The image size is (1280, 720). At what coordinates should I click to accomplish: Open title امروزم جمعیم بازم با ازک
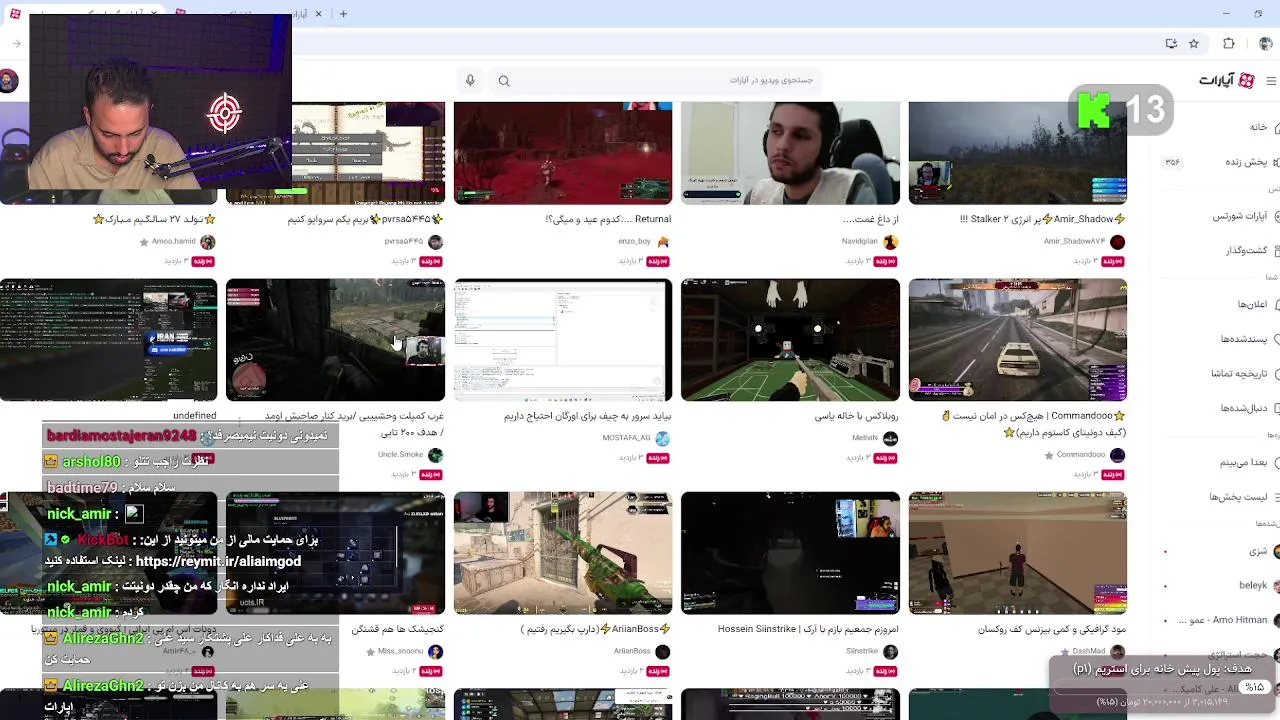click(x=808, y=629)
